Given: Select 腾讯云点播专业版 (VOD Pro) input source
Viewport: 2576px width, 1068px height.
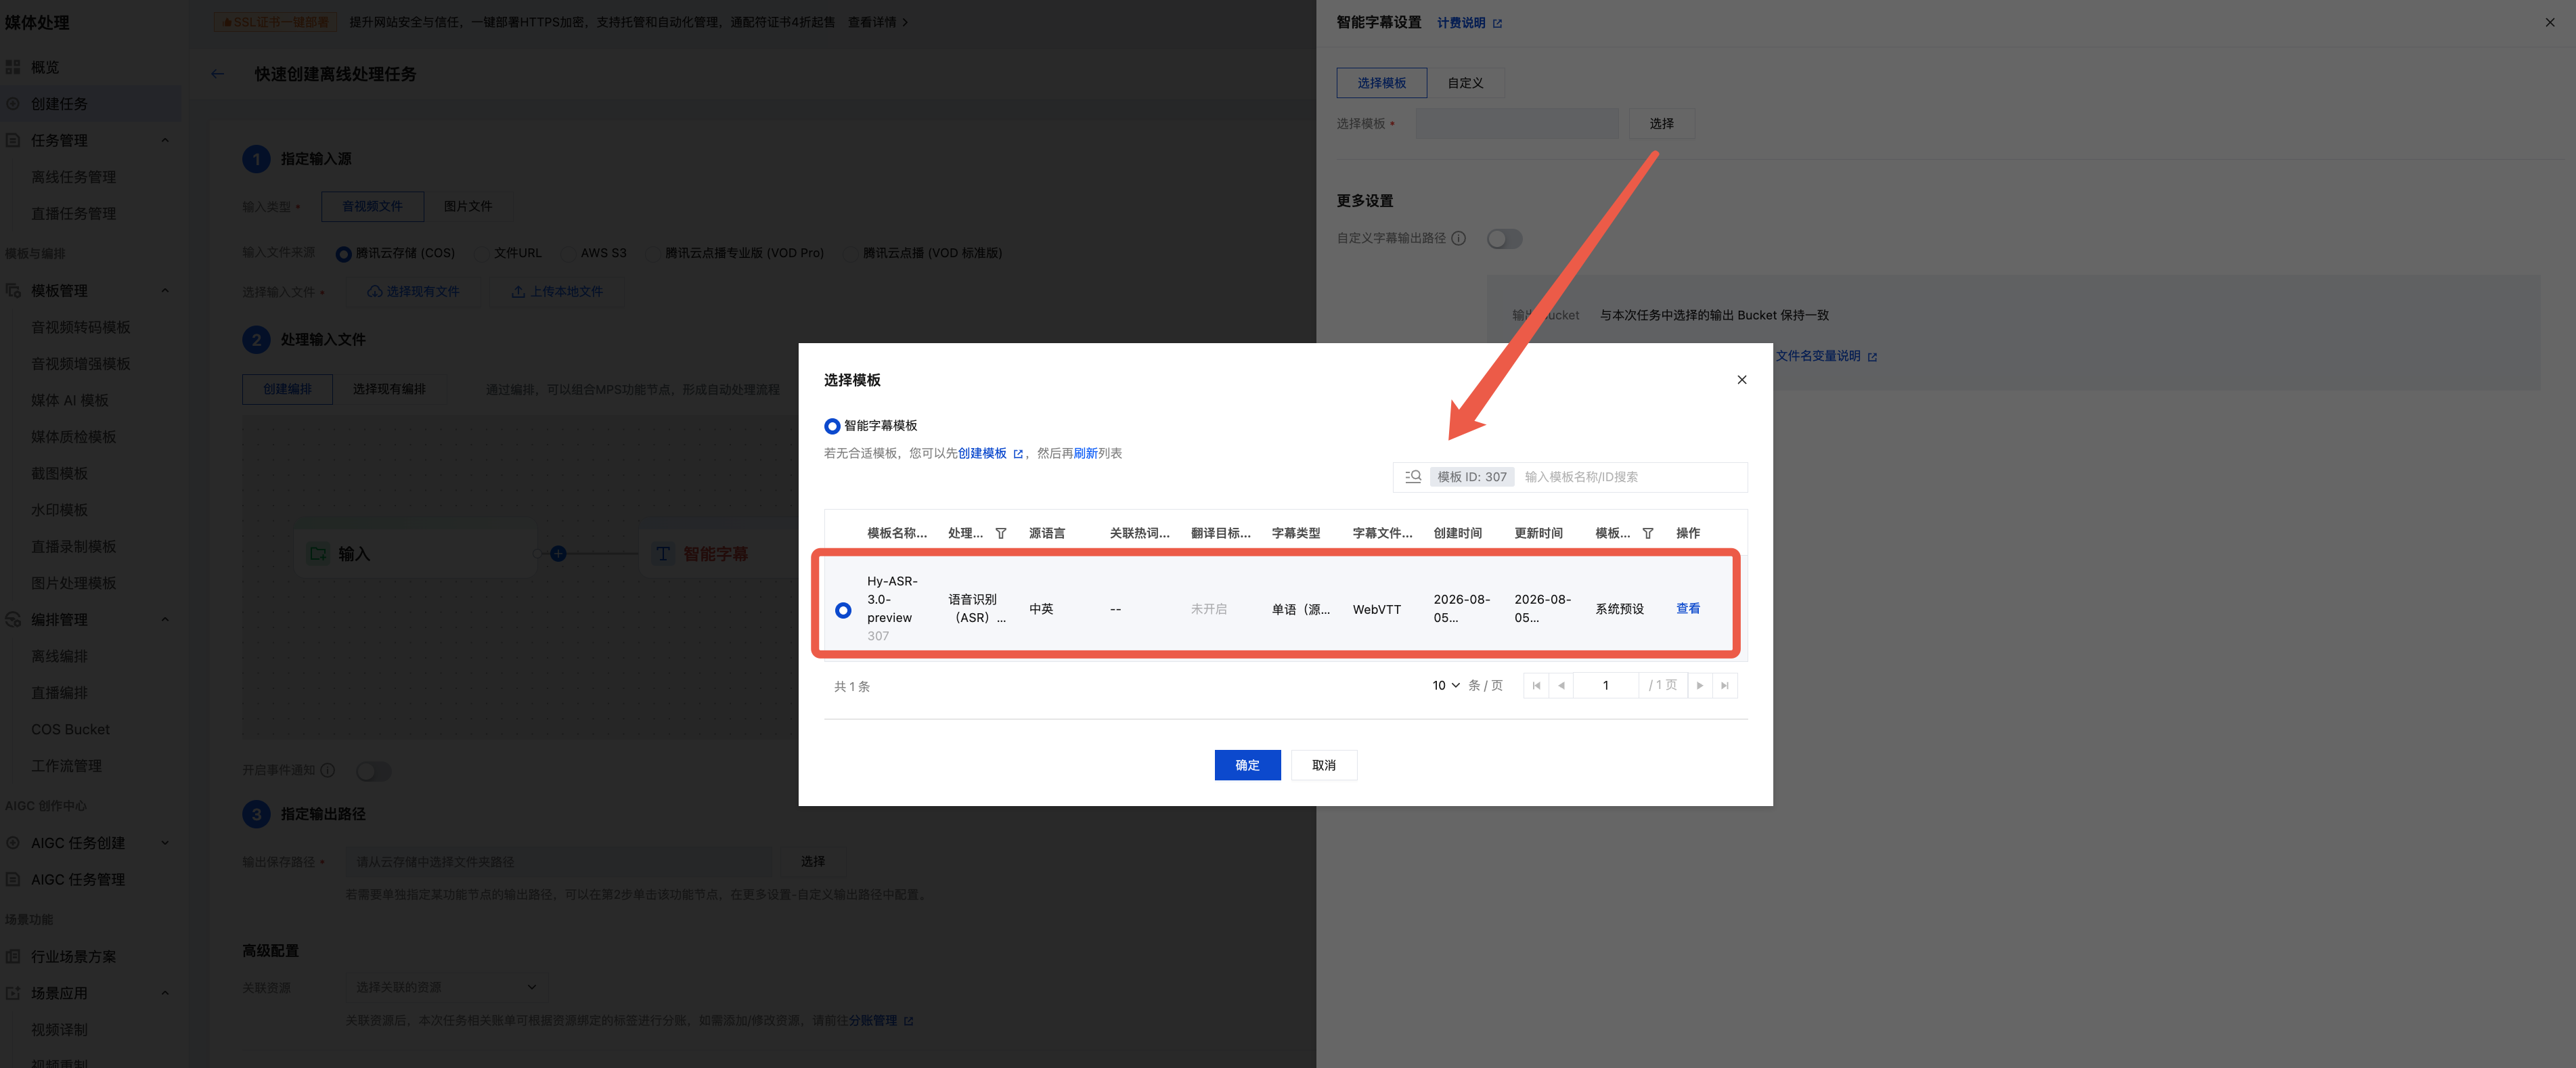Looking at the screenshot, I should coord(653,254).
